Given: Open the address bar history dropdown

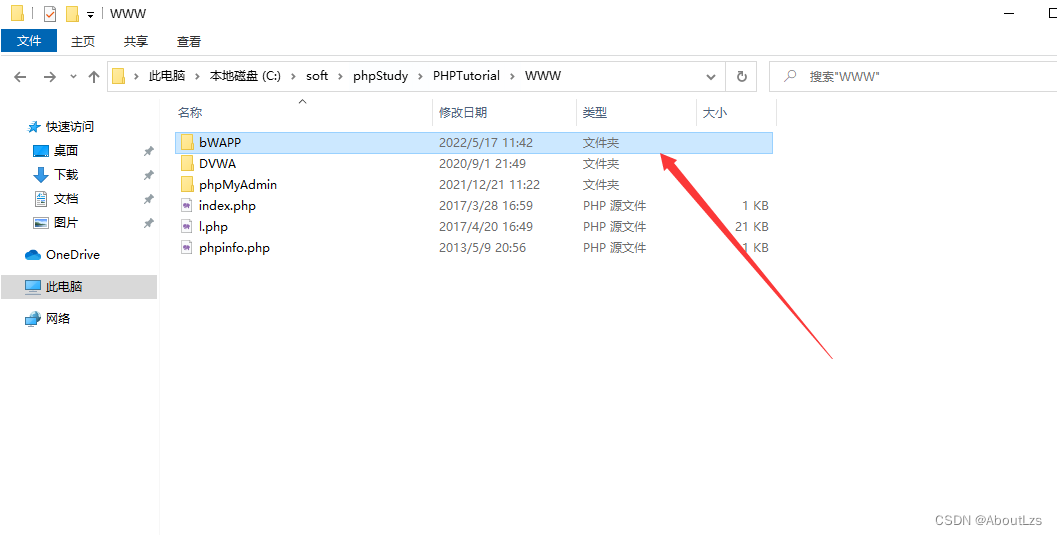Looking at the screenshot, I should (711, 77).
